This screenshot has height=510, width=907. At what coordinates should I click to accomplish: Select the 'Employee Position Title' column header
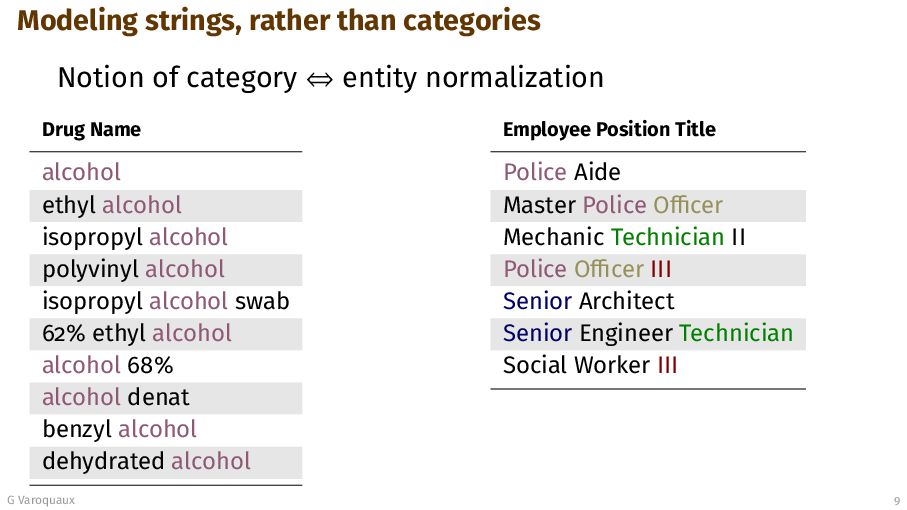(609, 130)
